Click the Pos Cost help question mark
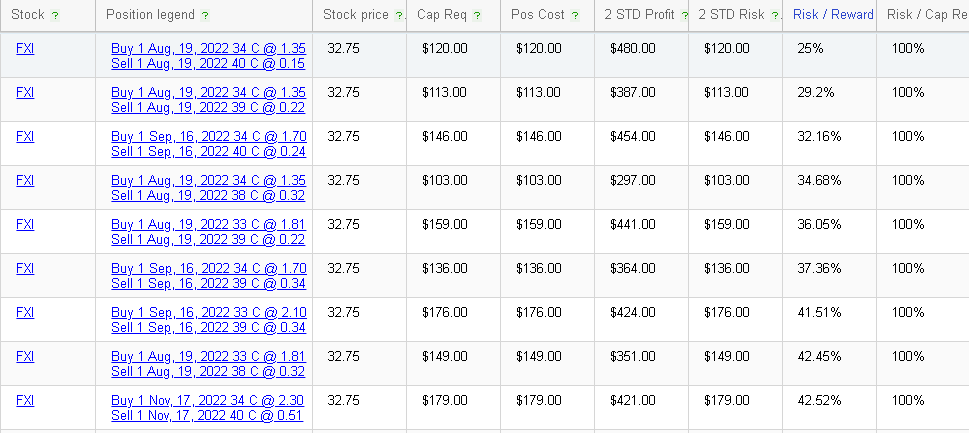 point(575,16)
